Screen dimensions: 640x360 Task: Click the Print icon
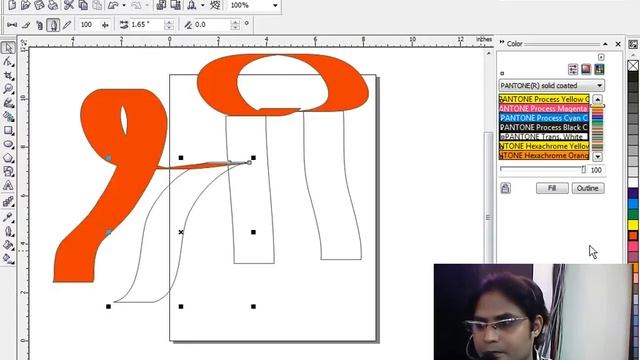pyautogui.click(x=53, y=5)
